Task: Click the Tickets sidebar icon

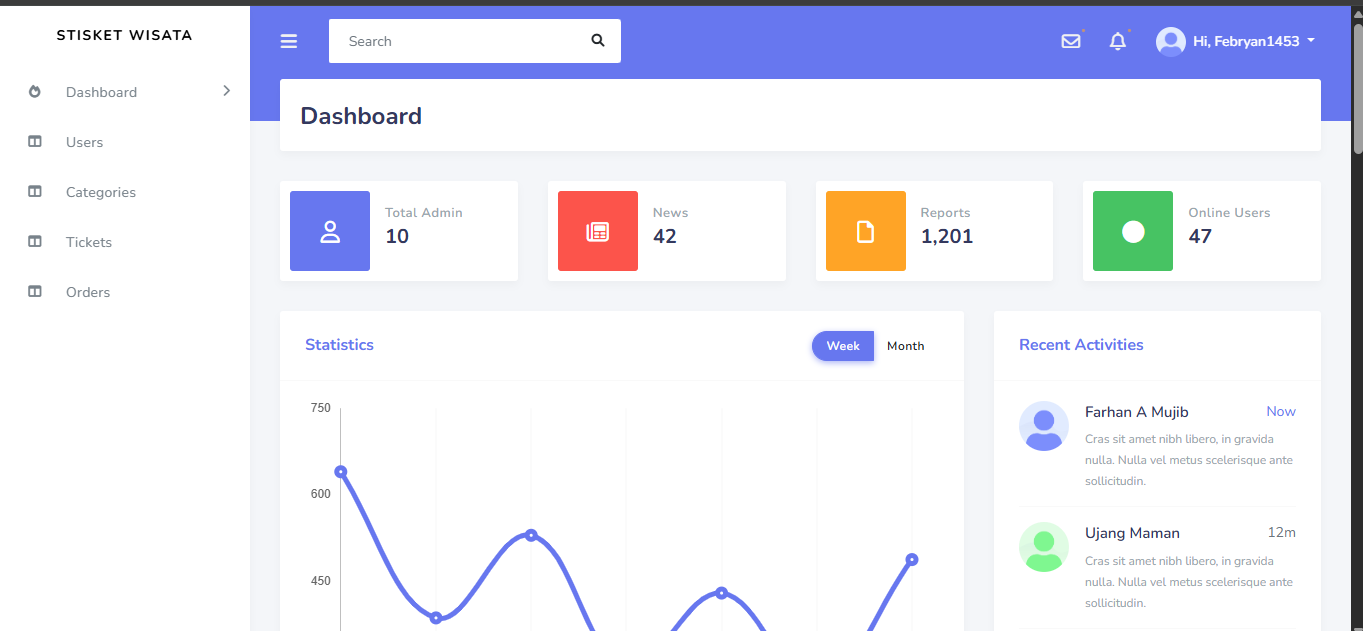Action: [x=35, y=242]
